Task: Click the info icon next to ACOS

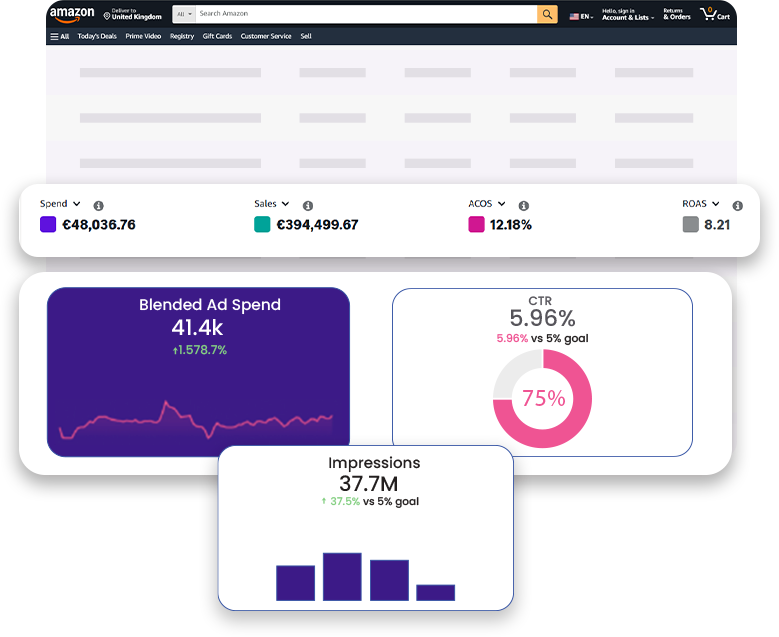Action: [x=524, y=205]
